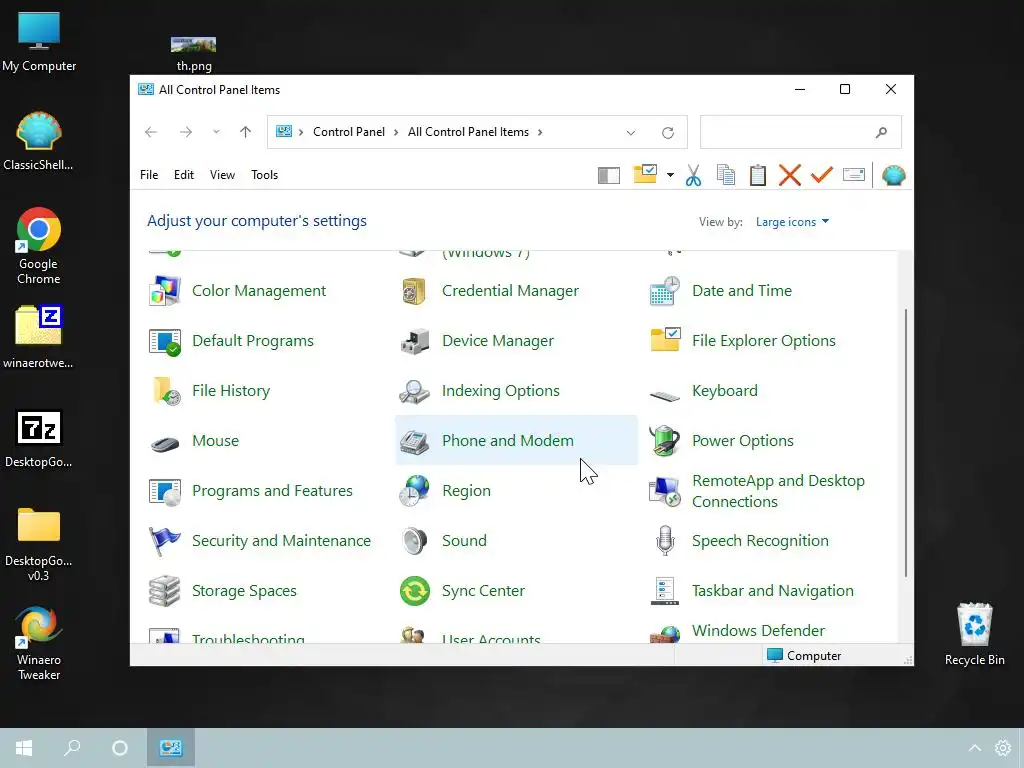Click the Windows Start button
Viewport: 1024px width, 768px height.
(24, 748)
